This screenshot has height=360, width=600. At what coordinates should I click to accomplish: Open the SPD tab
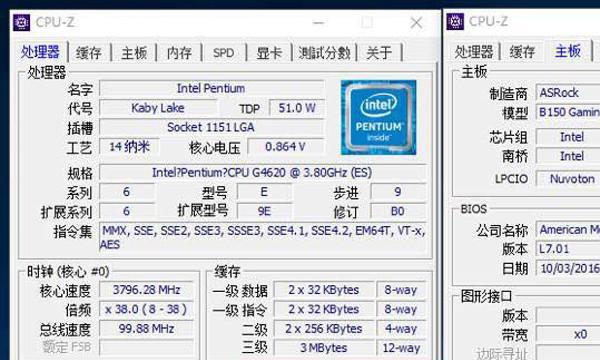(224, 52)
